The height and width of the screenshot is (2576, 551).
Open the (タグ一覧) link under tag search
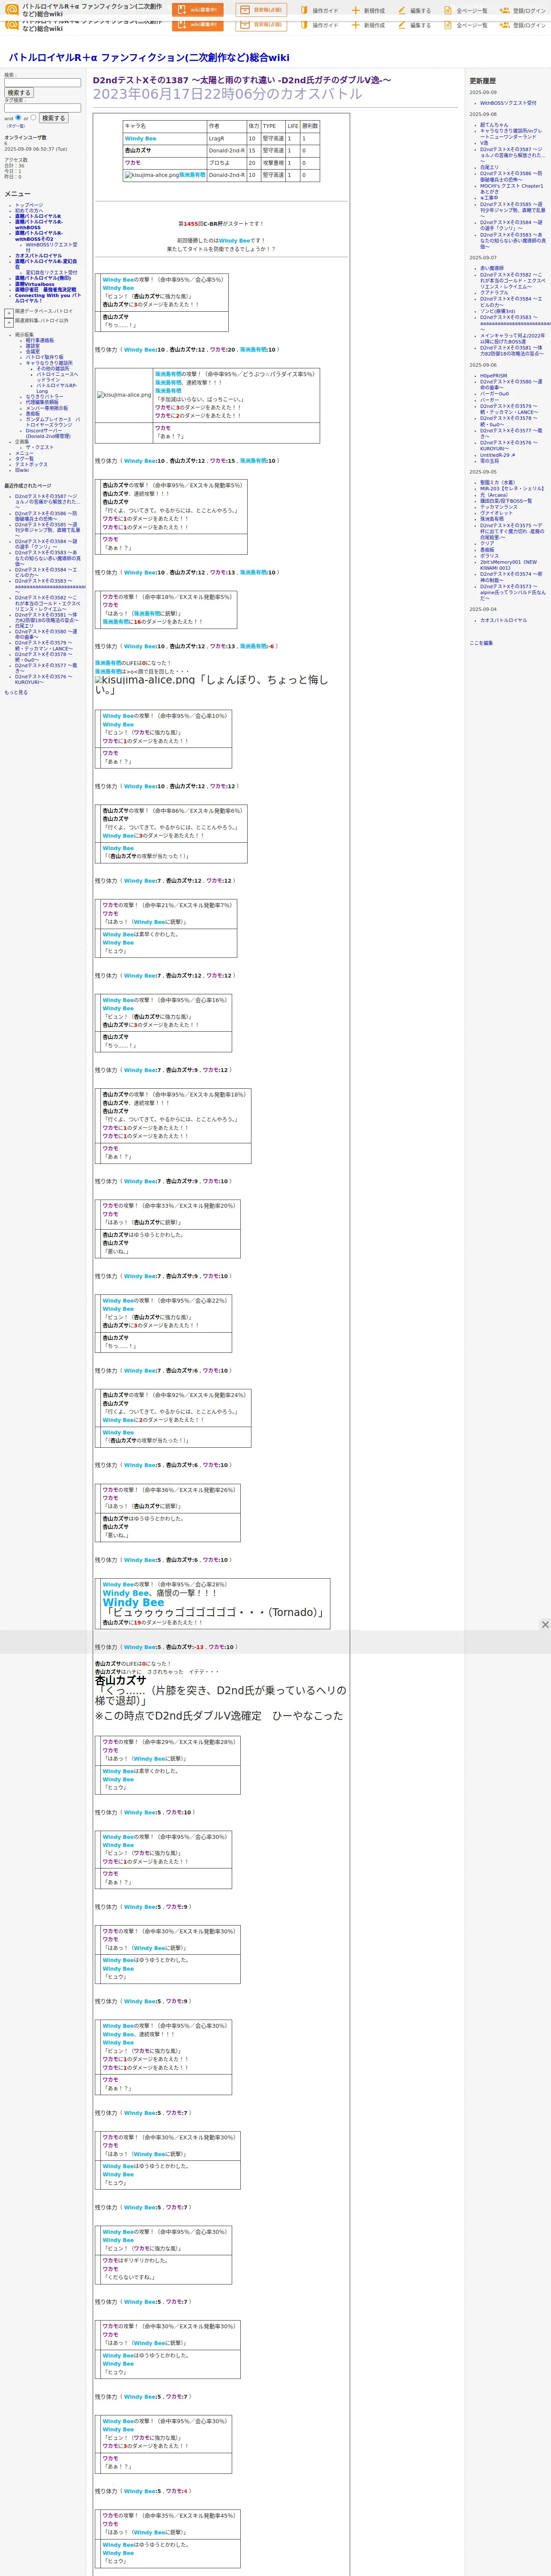coord(15,126)
